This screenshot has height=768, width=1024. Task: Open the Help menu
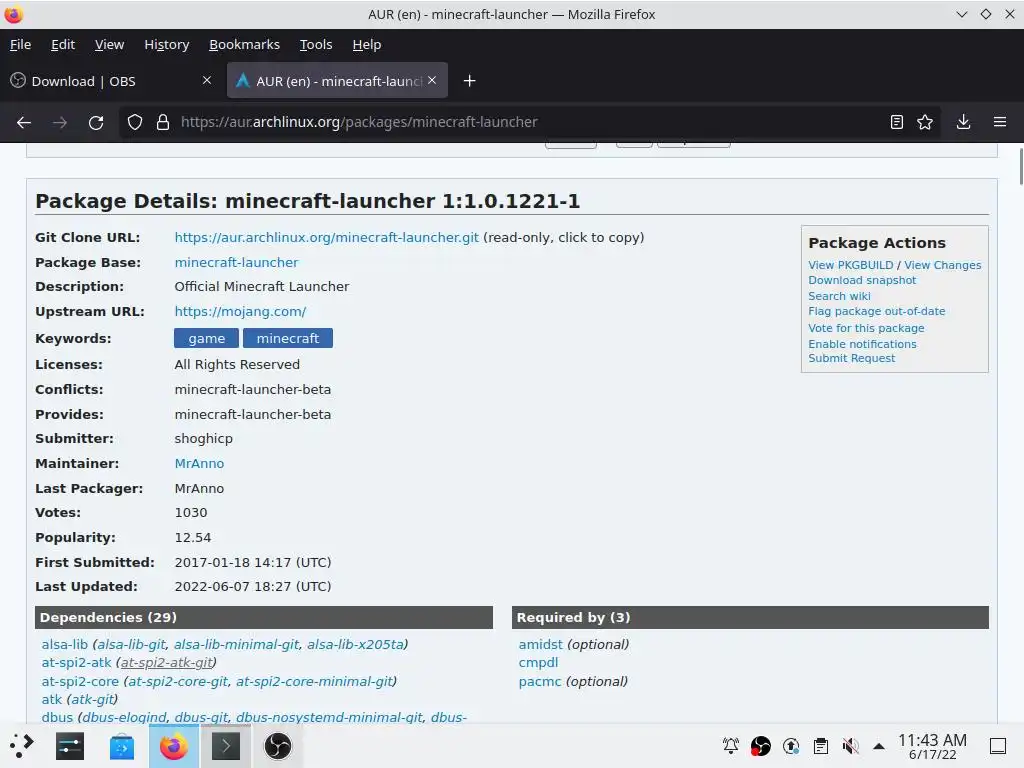(x=366, y=44)
